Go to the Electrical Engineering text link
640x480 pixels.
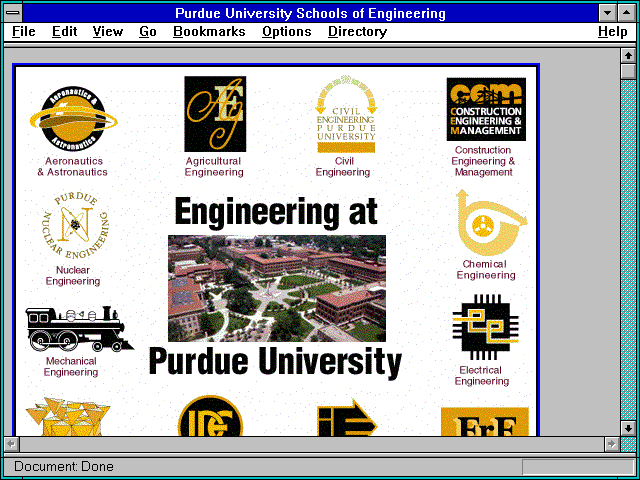tap(482, 376)
